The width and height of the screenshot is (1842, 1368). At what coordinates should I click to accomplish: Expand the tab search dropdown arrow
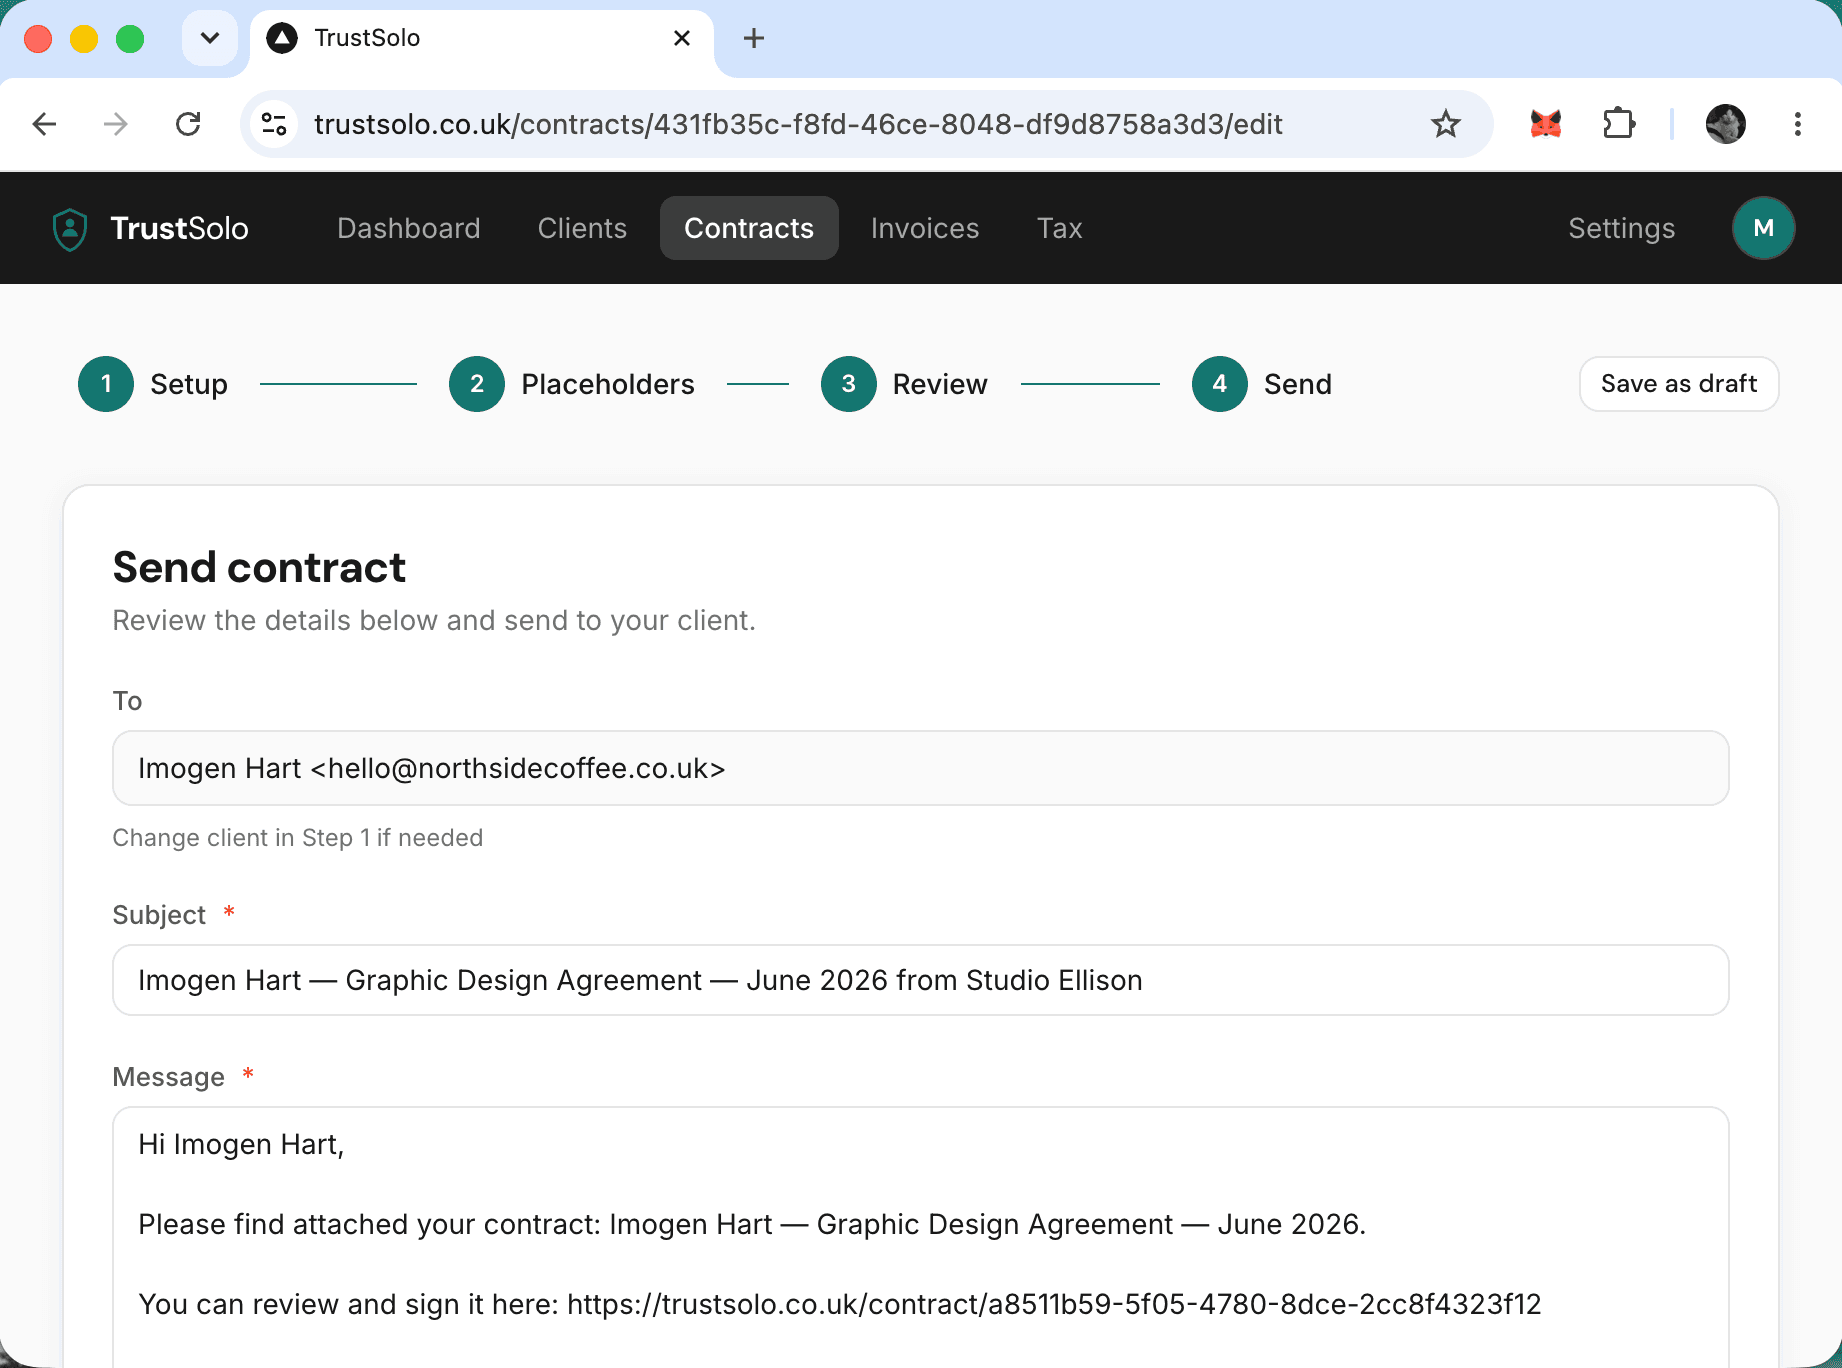click(210, 38)
